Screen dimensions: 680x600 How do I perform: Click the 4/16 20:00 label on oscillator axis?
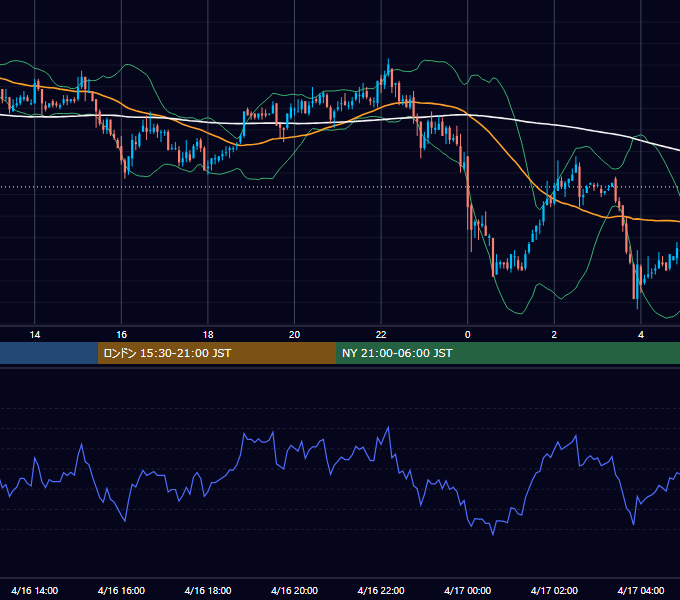point(294,590)
